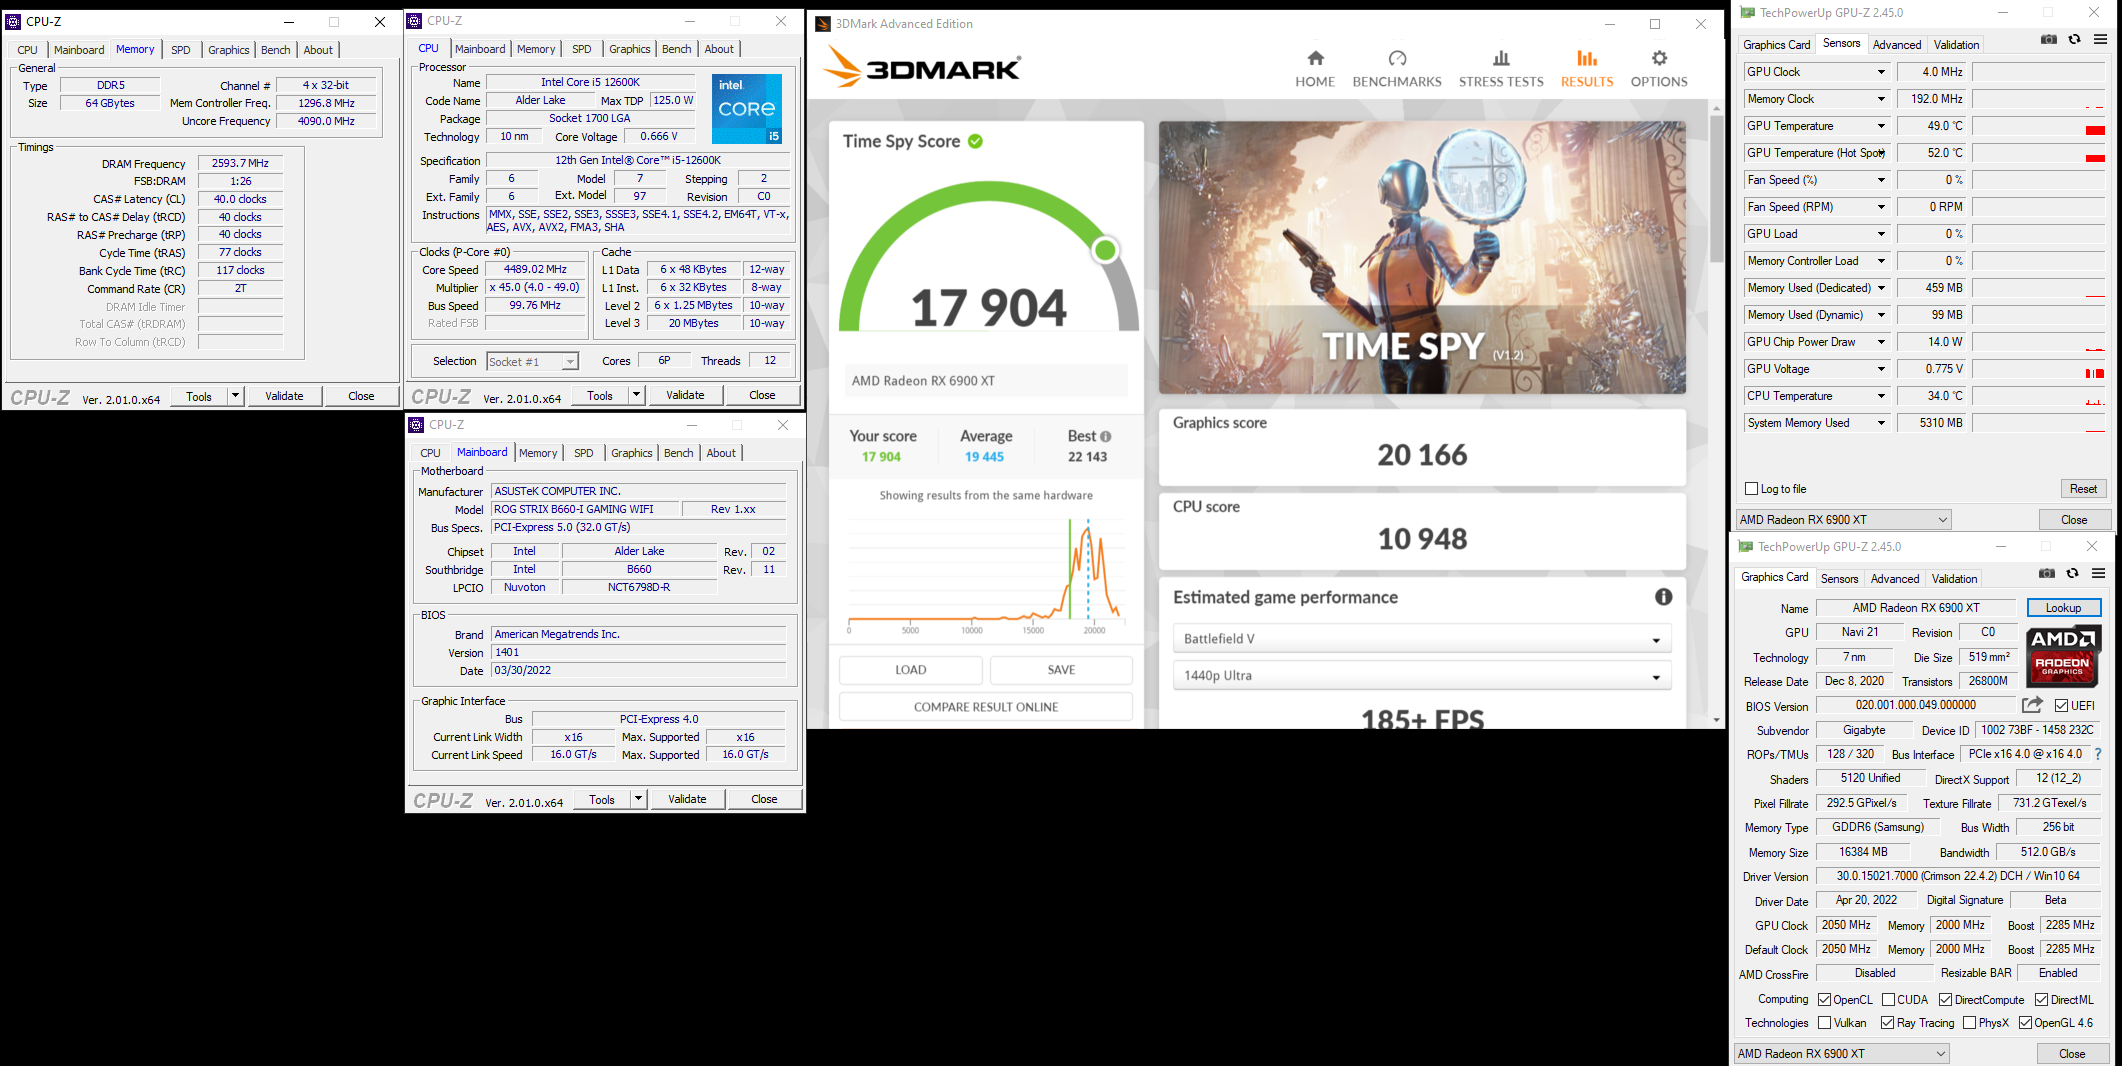Open the STRESS TESTS section in 3DMark

pyautogui.click(x=1501, y=69)
